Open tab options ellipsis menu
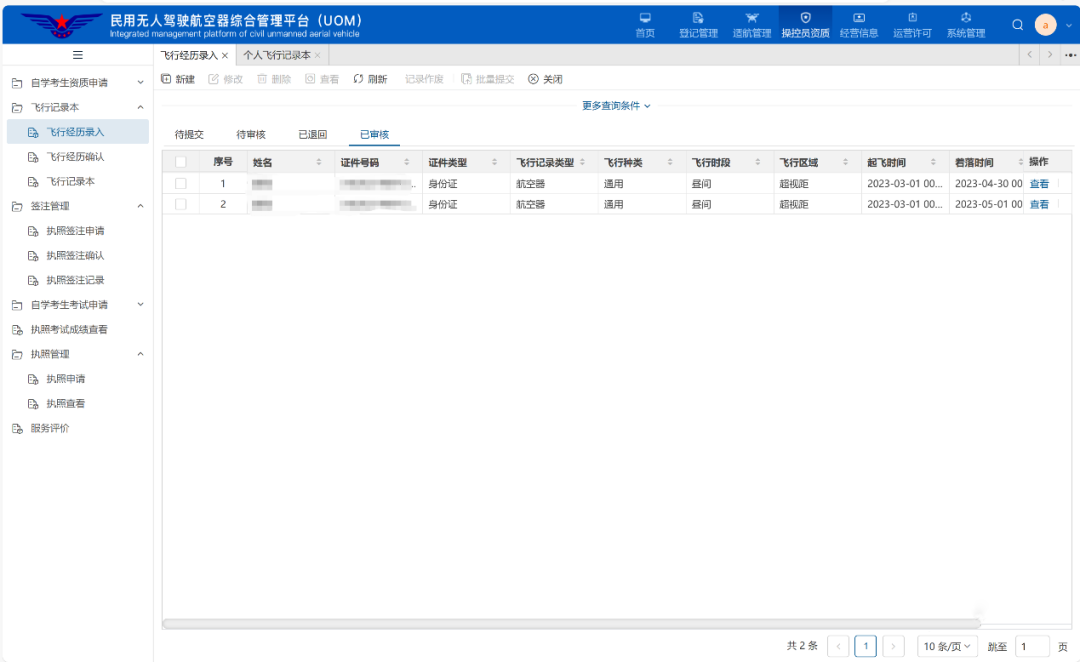The height and width of the screenshot is (662, 1080). pyautogui.click(x=1070, y=55)
